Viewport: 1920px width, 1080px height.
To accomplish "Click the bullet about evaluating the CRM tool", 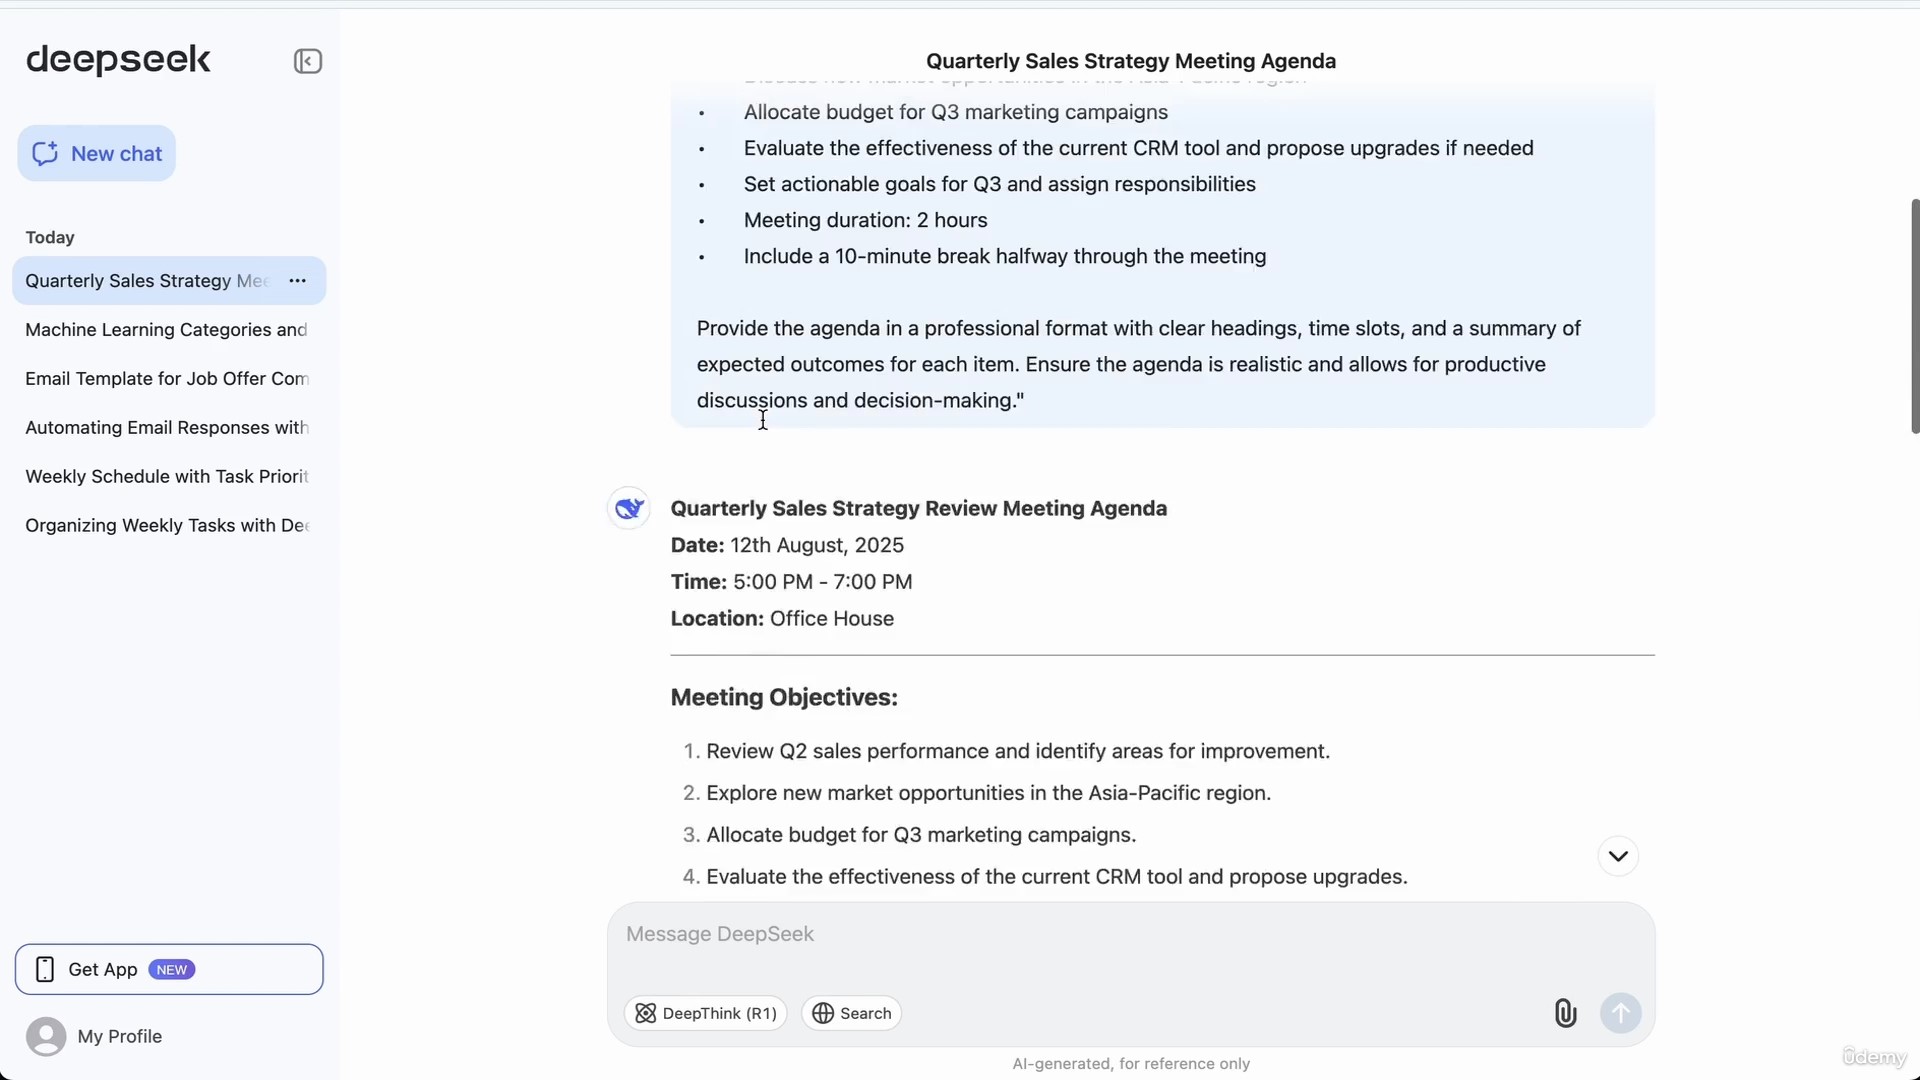I will (1138, 148).
